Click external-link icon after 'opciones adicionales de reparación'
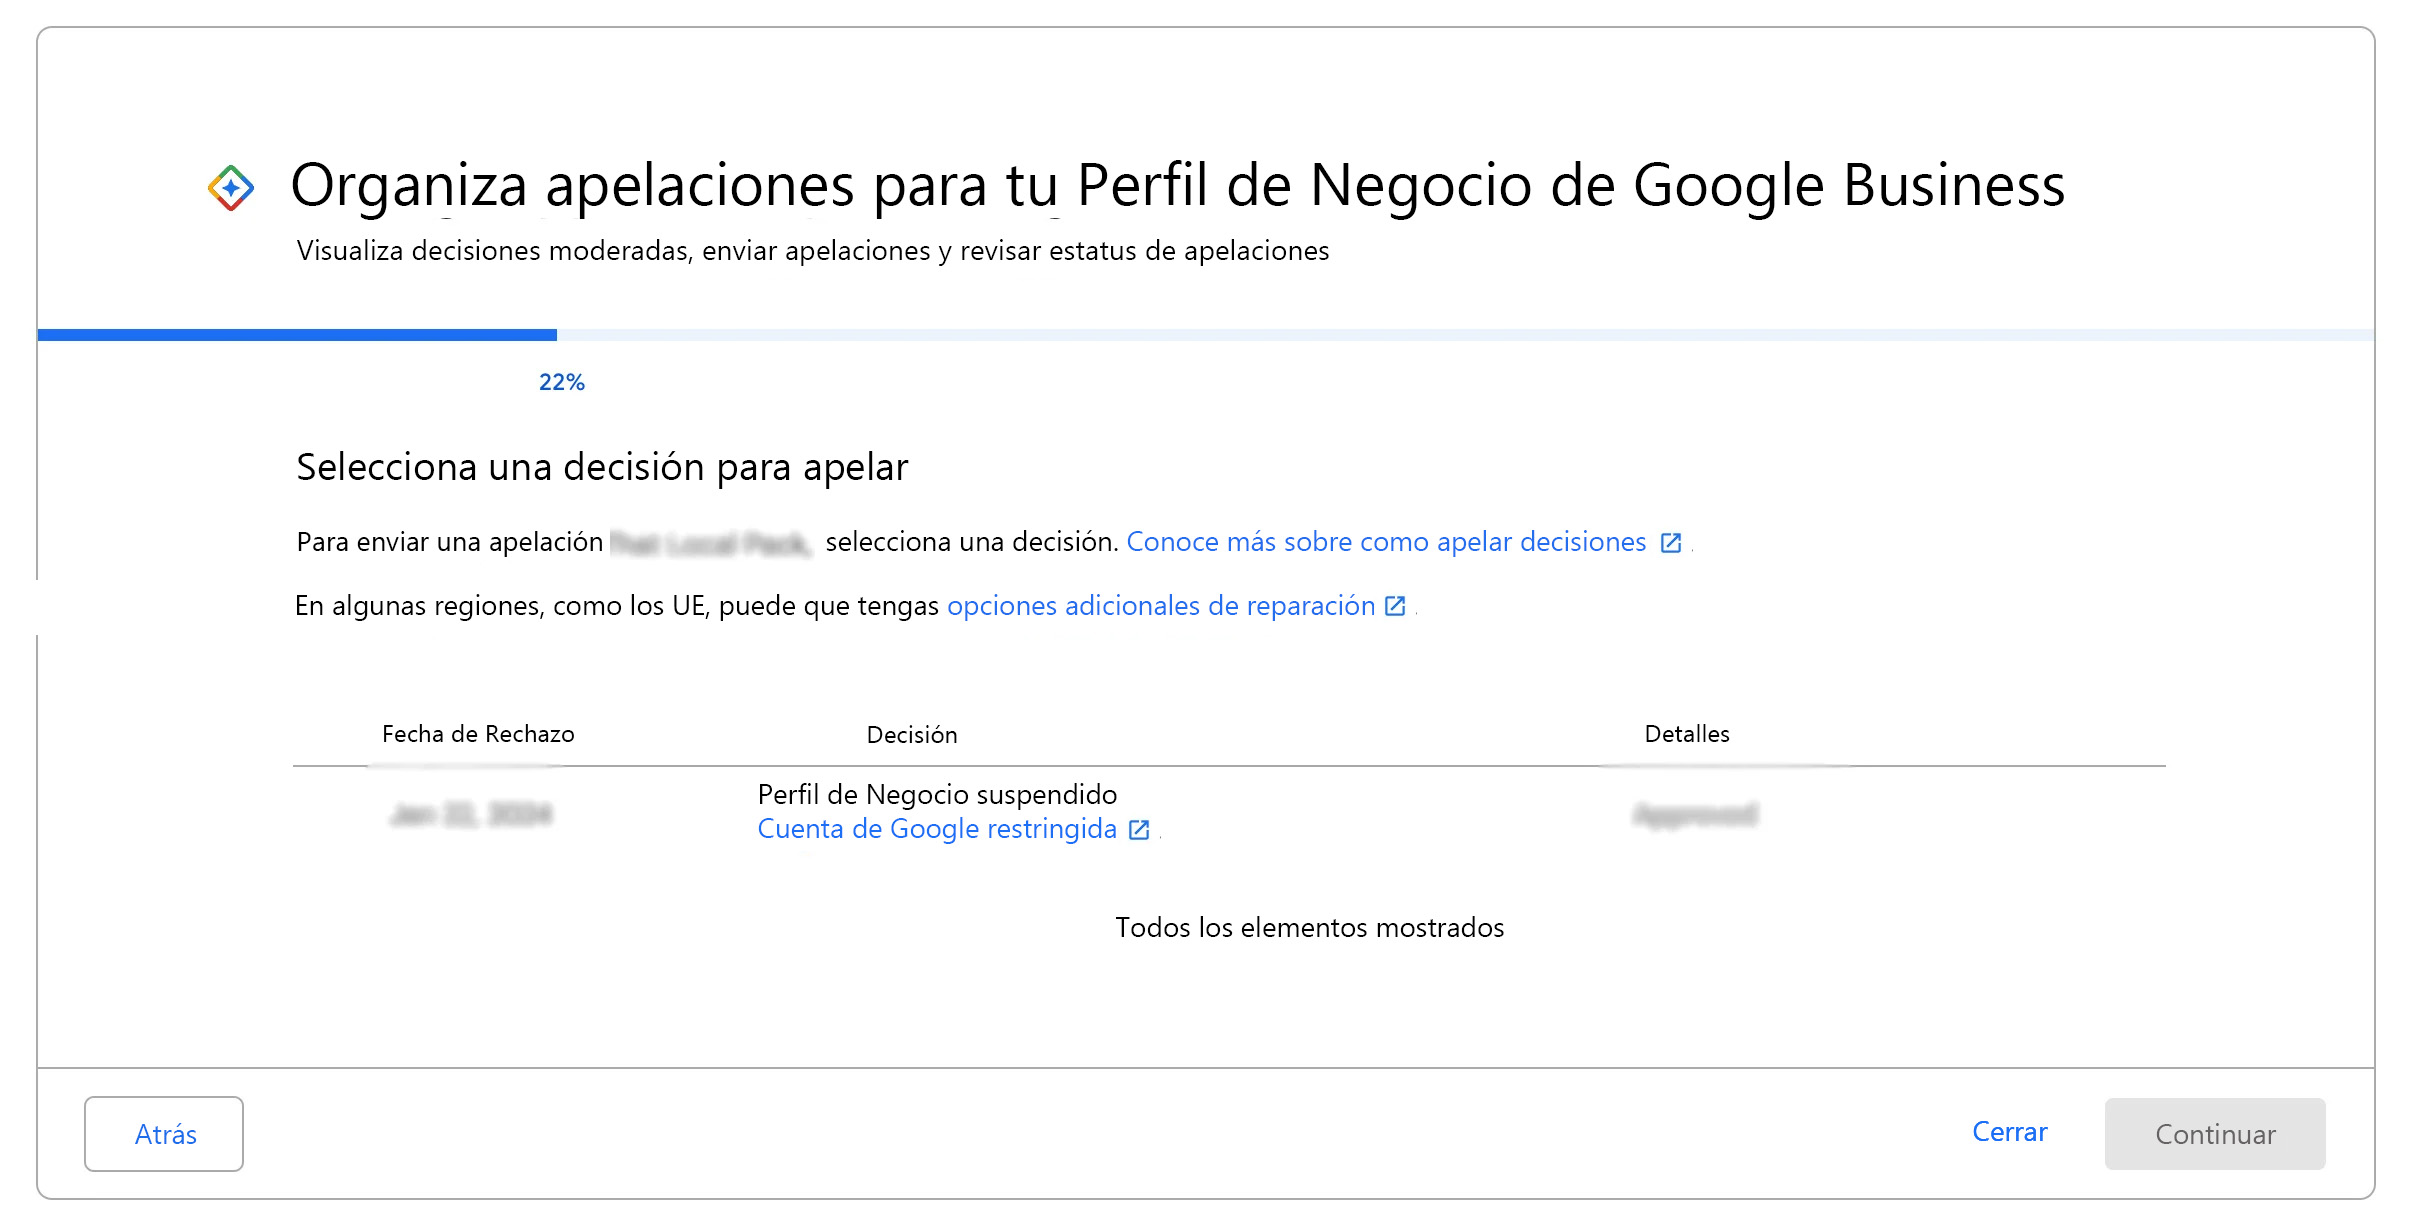2426x1220 pixels. point(1395,606)
